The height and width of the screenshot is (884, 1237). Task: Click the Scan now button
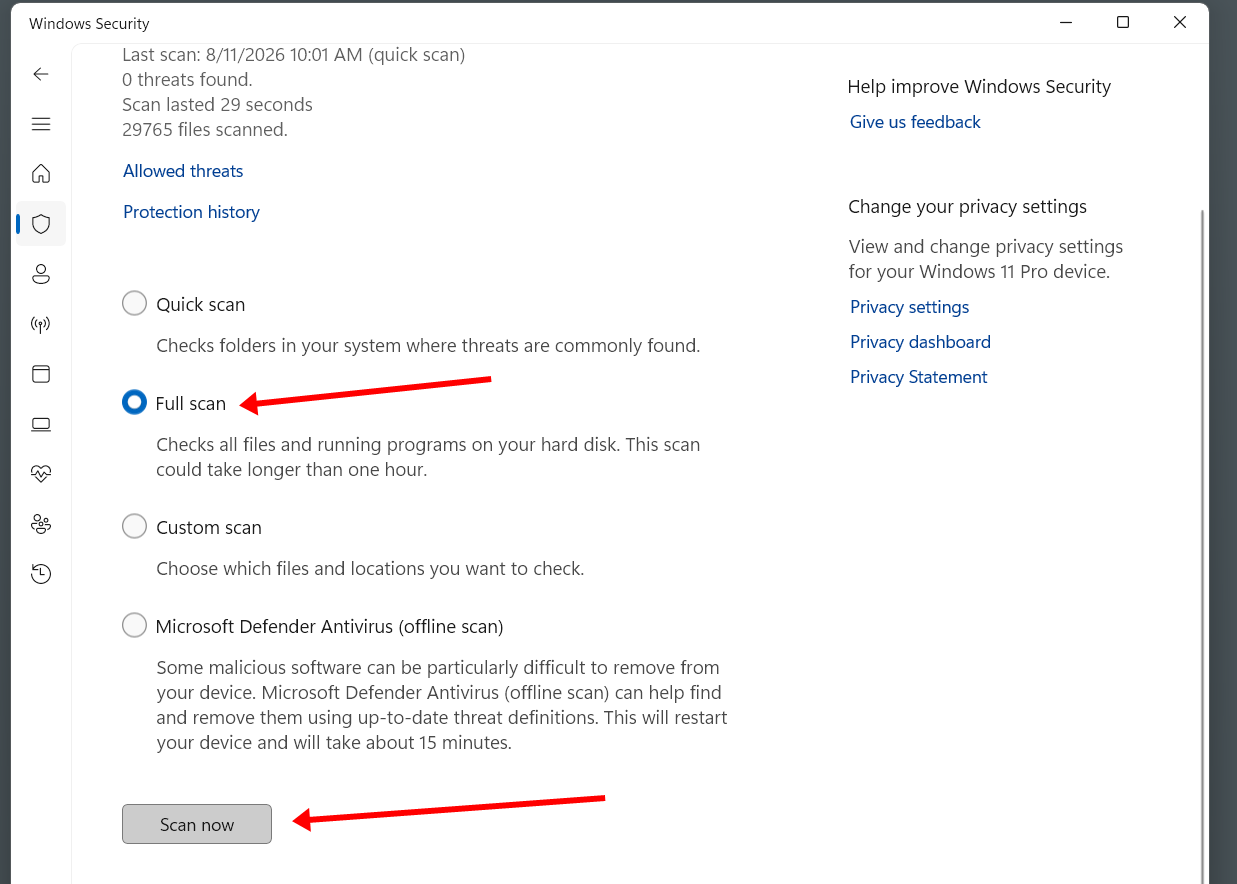click(197, 824)
